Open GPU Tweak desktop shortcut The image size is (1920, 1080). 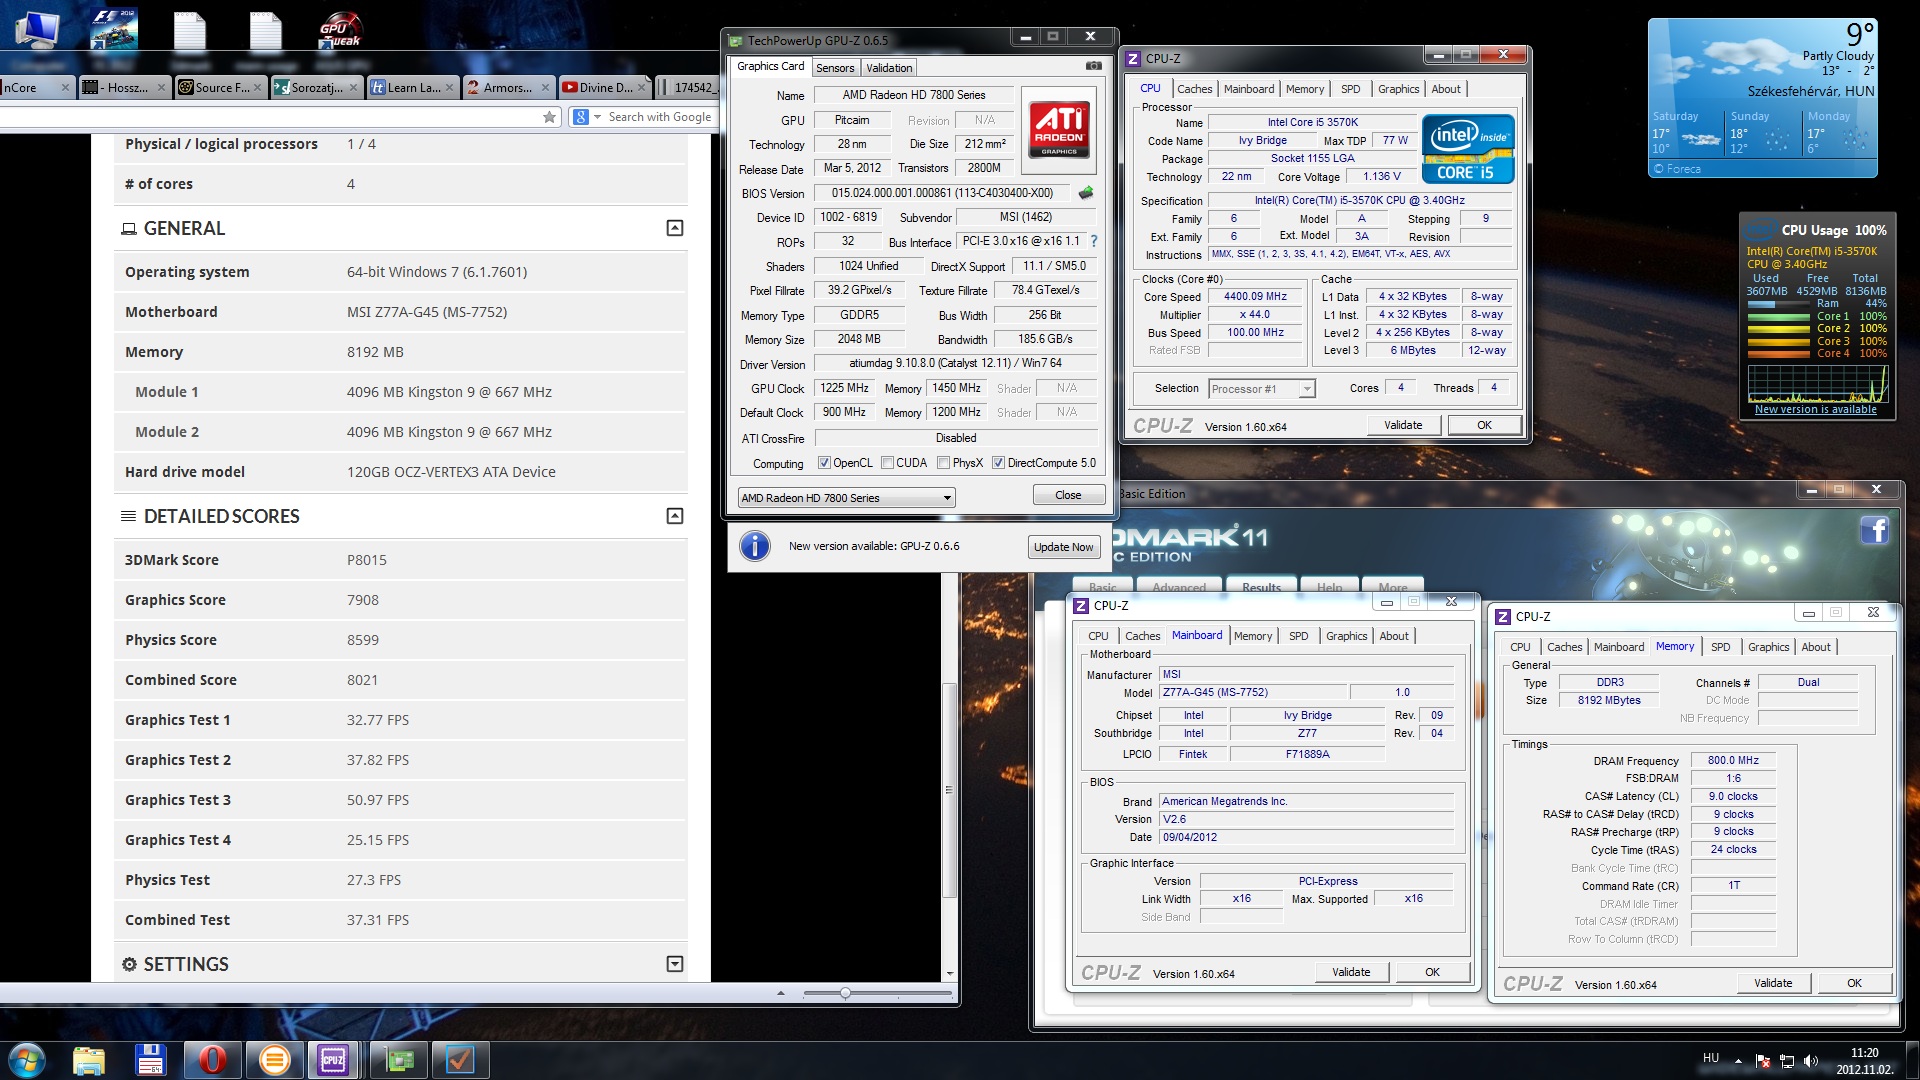pos(340,30)
